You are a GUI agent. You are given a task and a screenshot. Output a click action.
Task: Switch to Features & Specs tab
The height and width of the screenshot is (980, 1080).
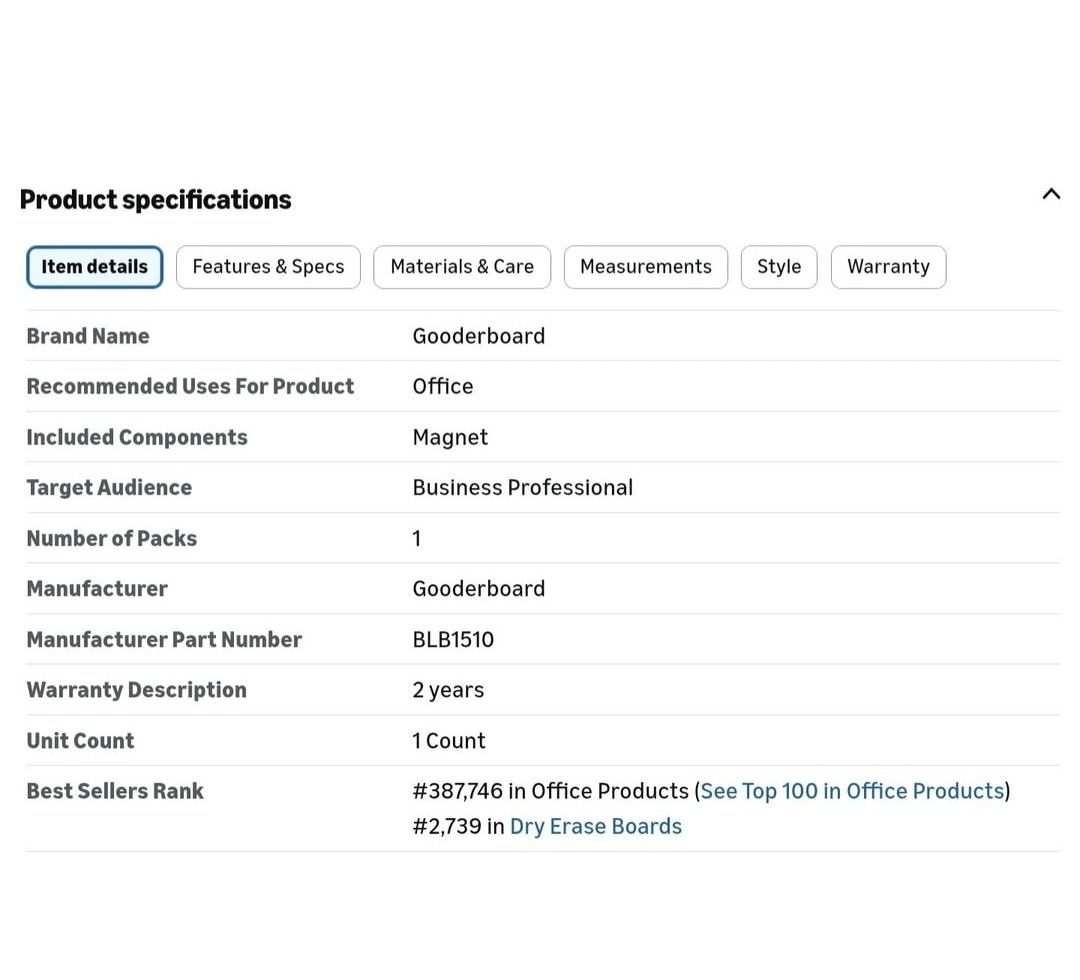coord(268,267)
